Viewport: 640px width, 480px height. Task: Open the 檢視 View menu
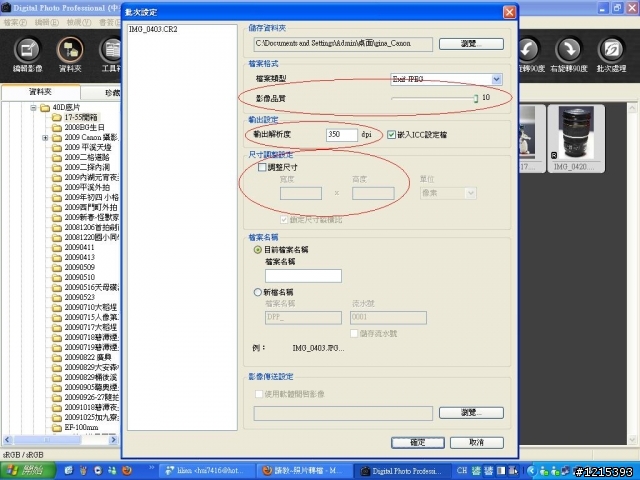(x=79, y=22)
